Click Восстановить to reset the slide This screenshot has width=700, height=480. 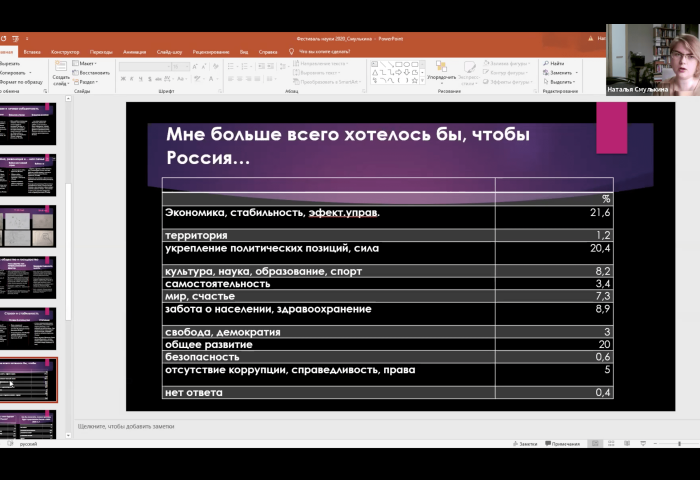tap(94, 73)
